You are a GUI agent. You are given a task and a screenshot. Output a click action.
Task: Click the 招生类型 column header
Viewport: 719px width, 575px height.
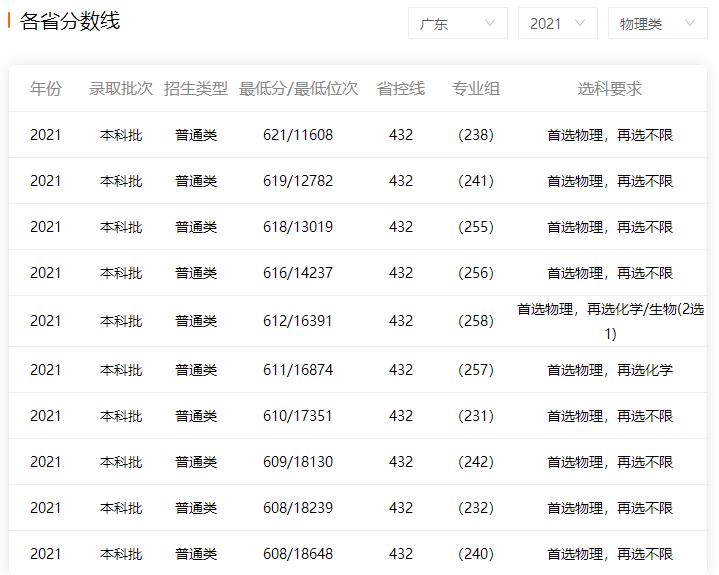(x=196, y=89)
